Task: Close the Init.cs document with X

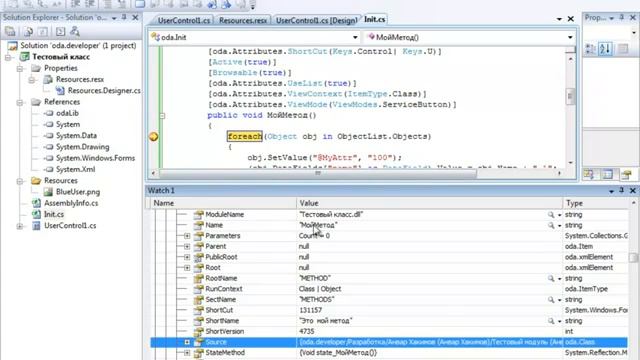Action: pos(571,19)
